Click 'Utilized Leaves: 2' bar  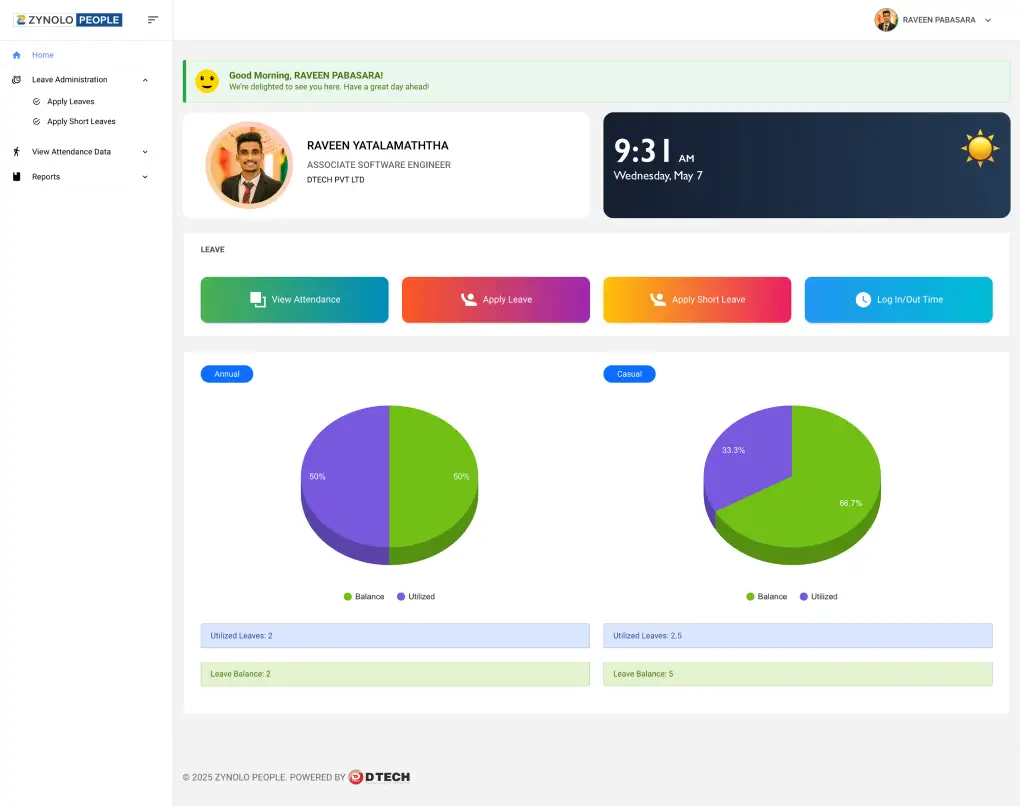pos(395,636)
